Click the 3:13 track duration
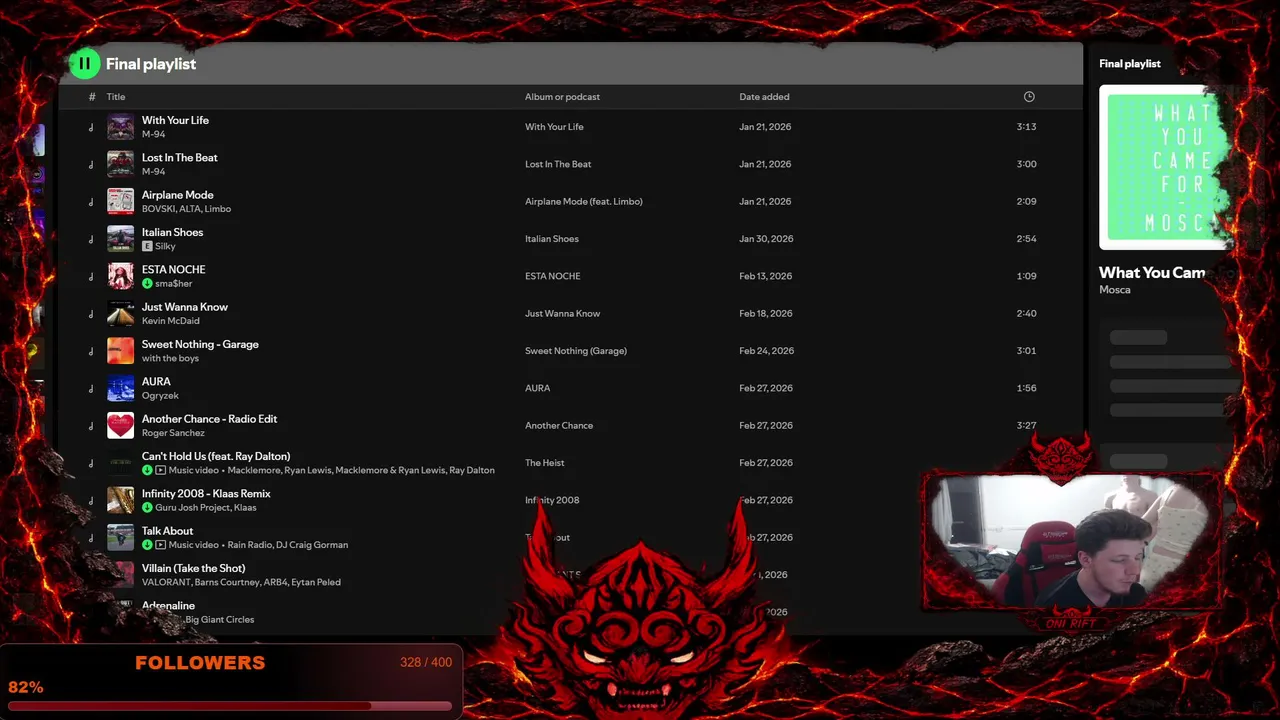This screenshot has height=720, width=1280. click(x=1026, y=127)
